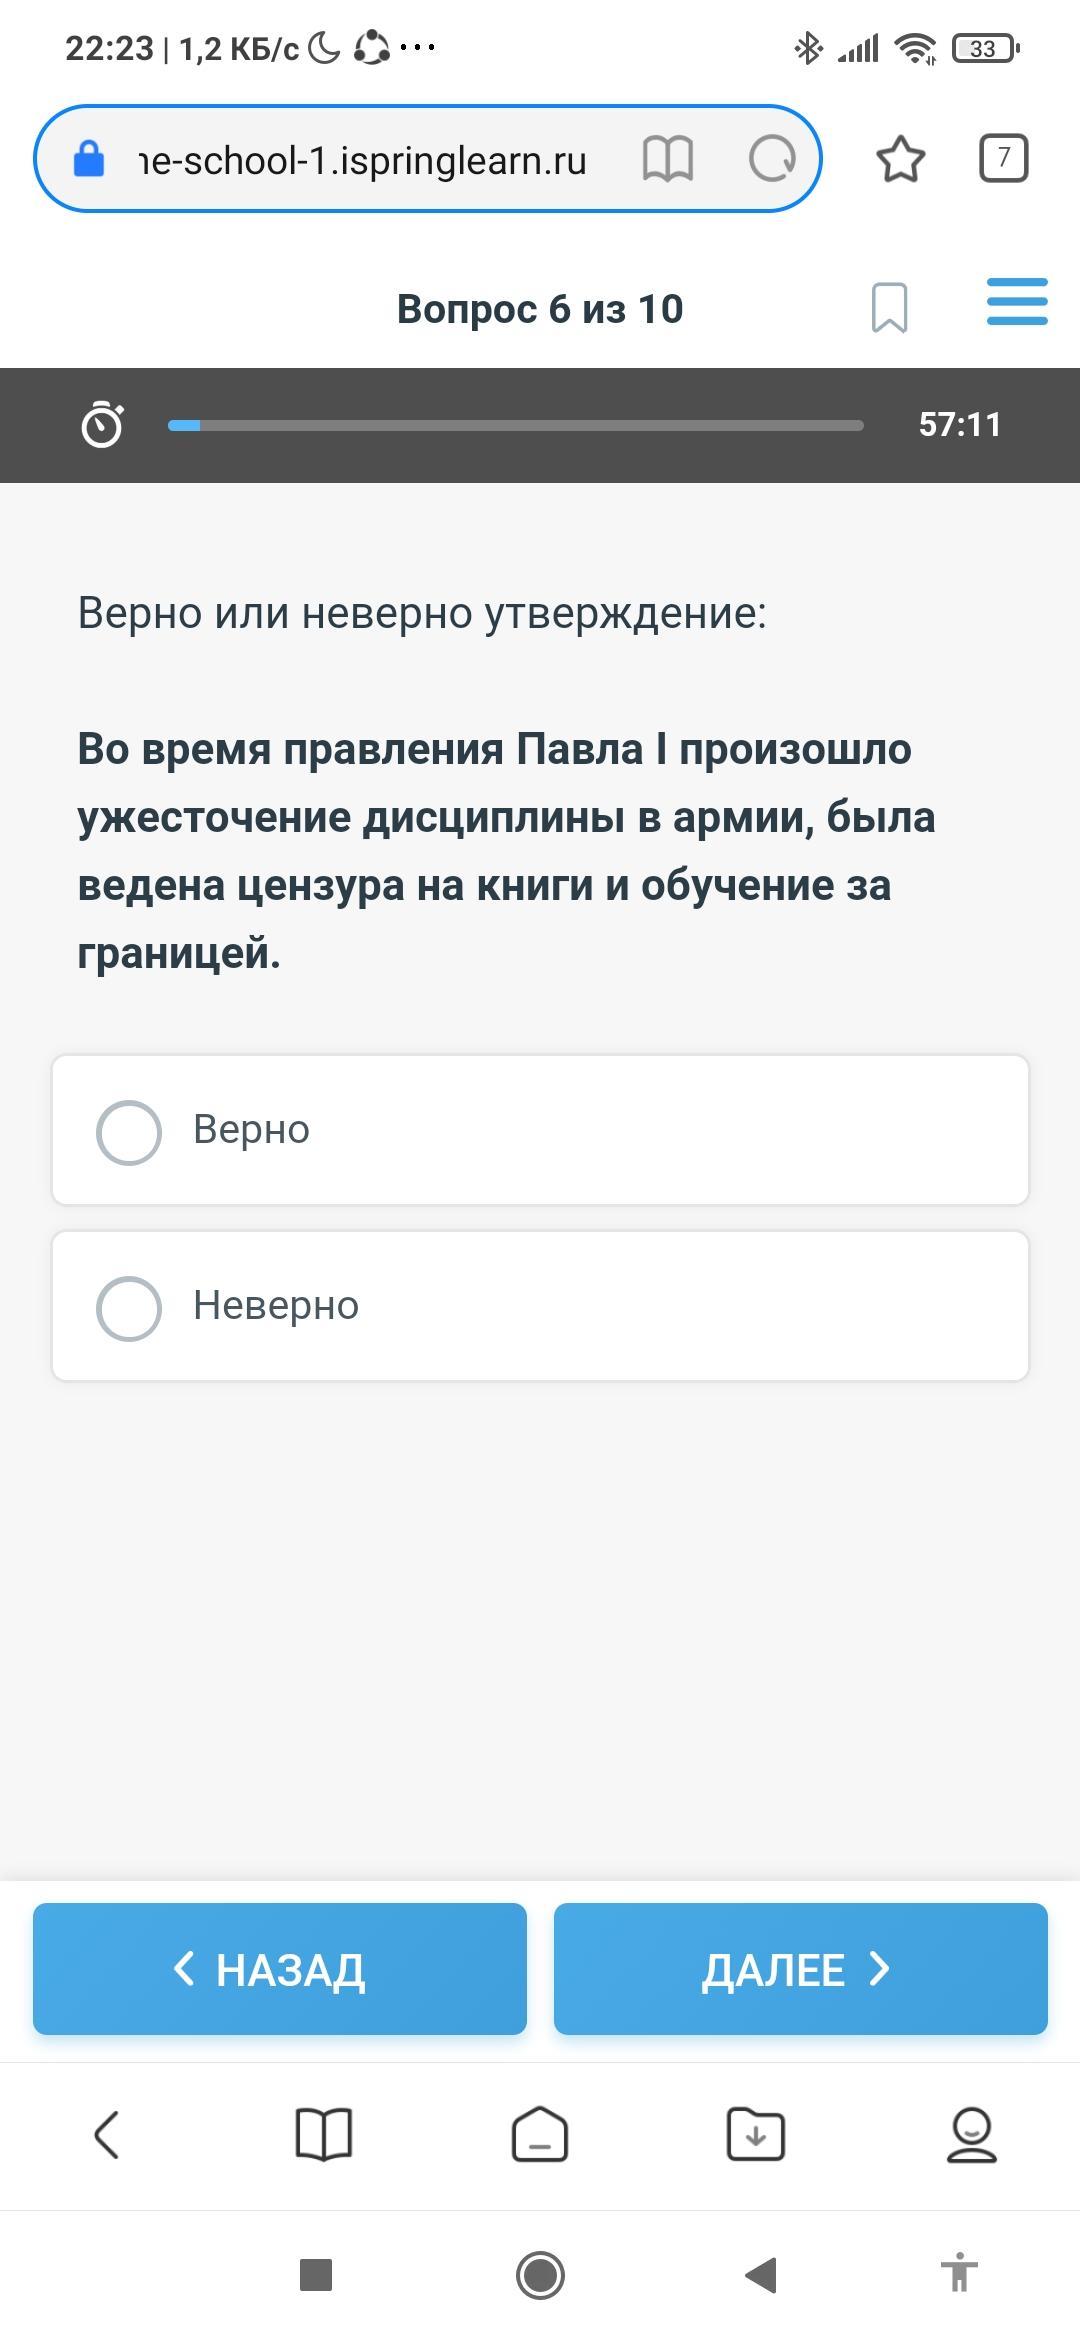
Task: Open browser downloads folder icon
Action: [x=755, y=2135]
